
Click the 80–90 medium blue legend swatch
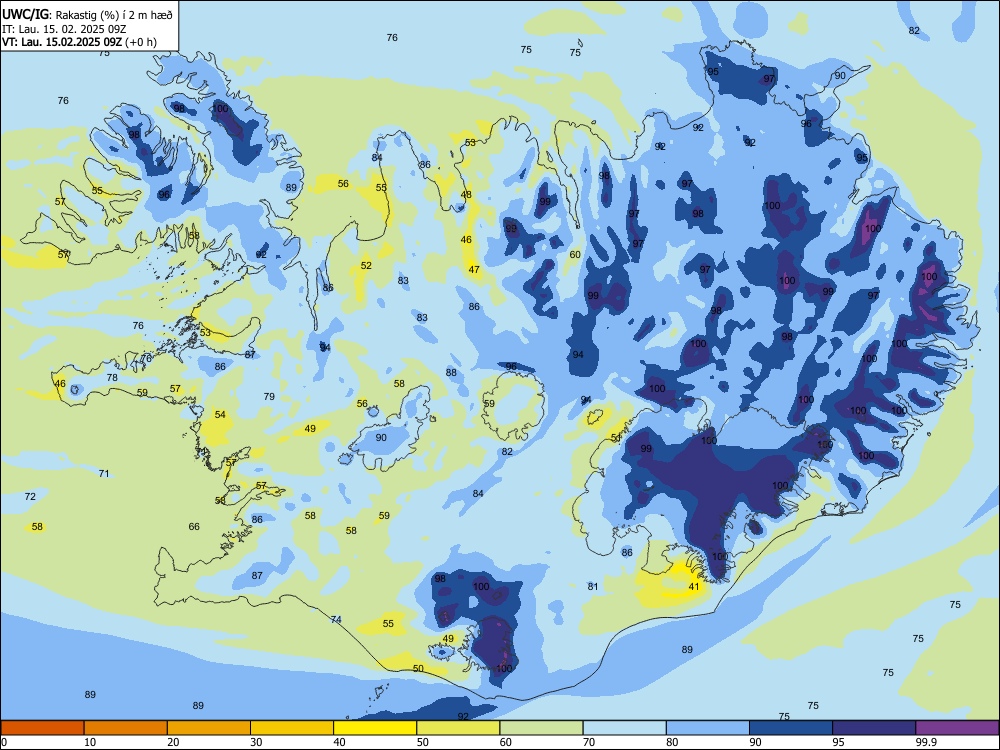(708, 728)
